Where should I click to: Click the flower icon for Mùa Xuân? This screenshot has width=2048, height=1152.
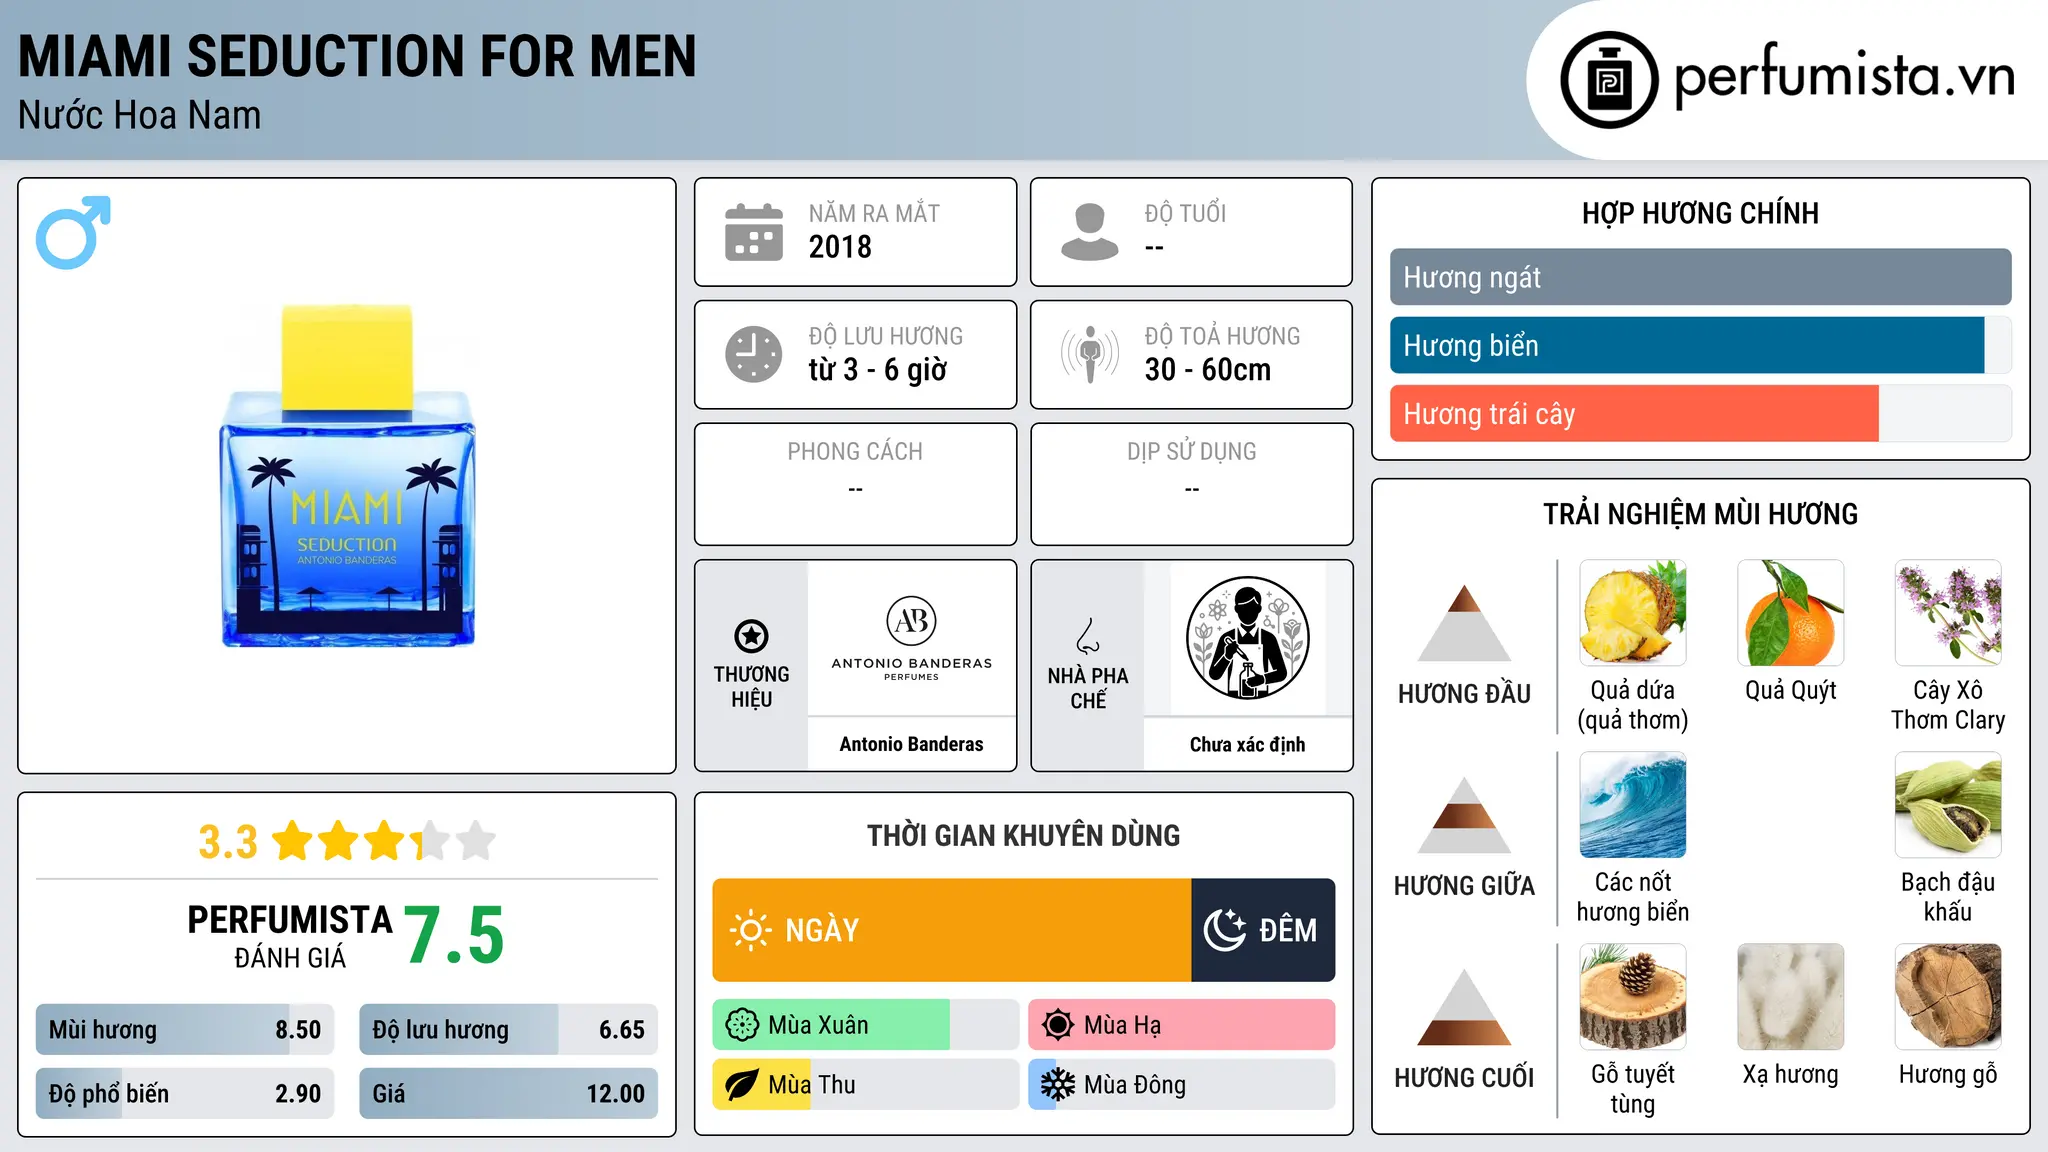[x=742, y=1025]
